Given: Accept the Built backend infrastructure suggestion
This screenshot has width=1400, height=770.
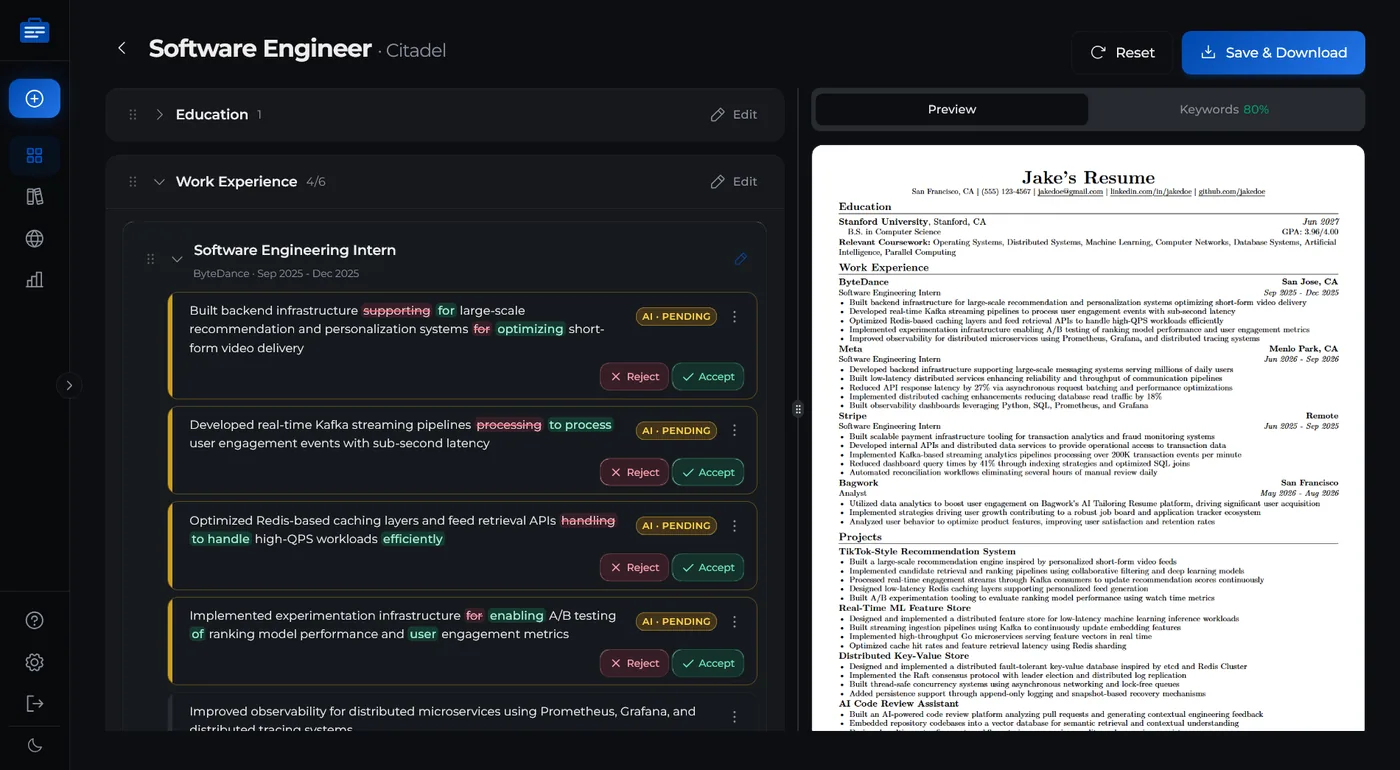Looking at the screenshot, I should coord(708,377).
